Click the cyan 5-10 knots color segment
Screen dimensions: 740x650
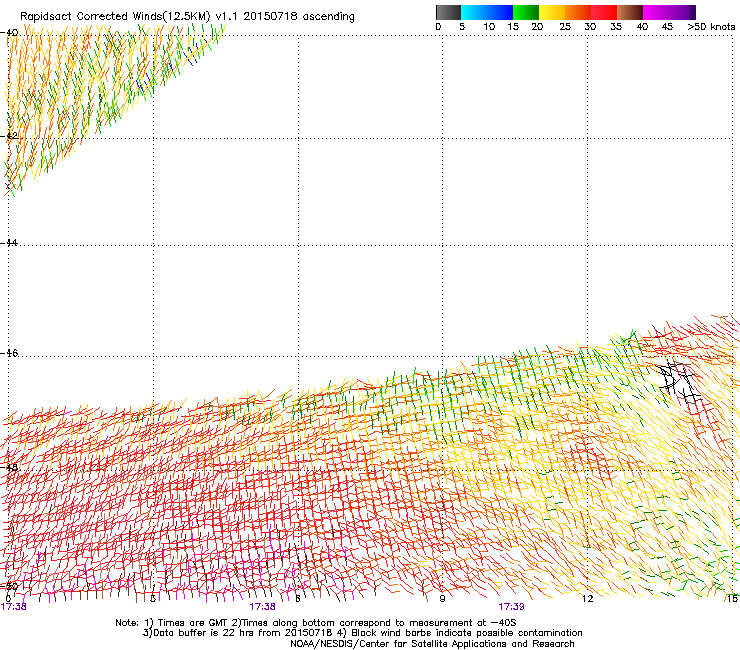474,12
